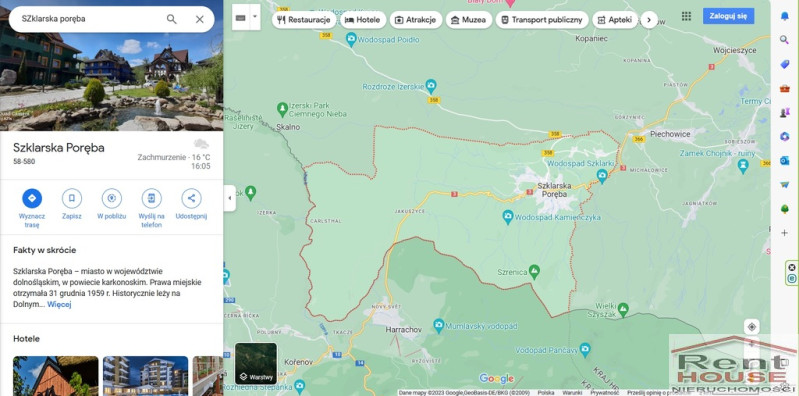Open the keyboard input dropdown arrow
Viewport: 799px width, 396px height.
255,17
